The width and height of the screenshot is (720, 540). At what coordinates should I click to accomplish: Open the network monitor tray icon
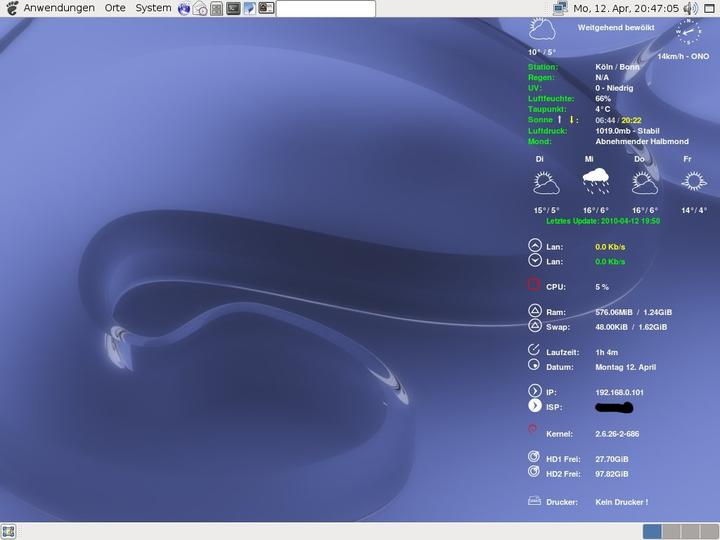560,8
